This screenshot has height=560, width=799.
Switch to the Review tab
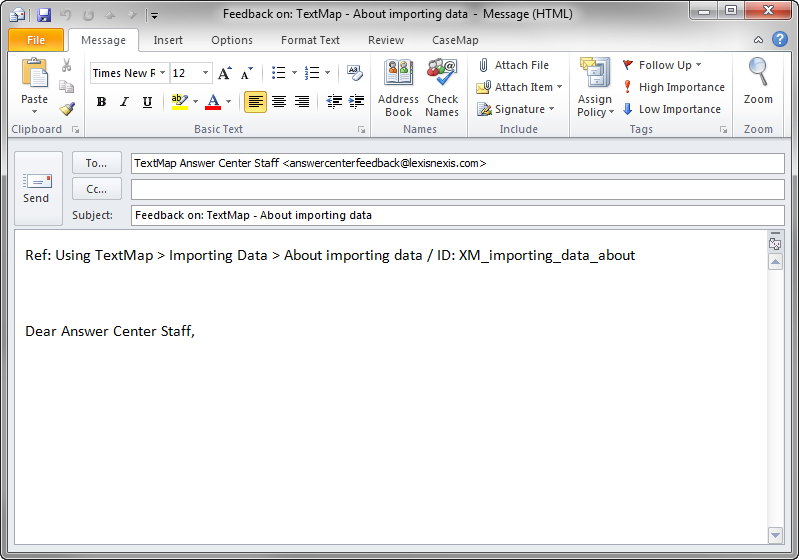coord(386,40)
